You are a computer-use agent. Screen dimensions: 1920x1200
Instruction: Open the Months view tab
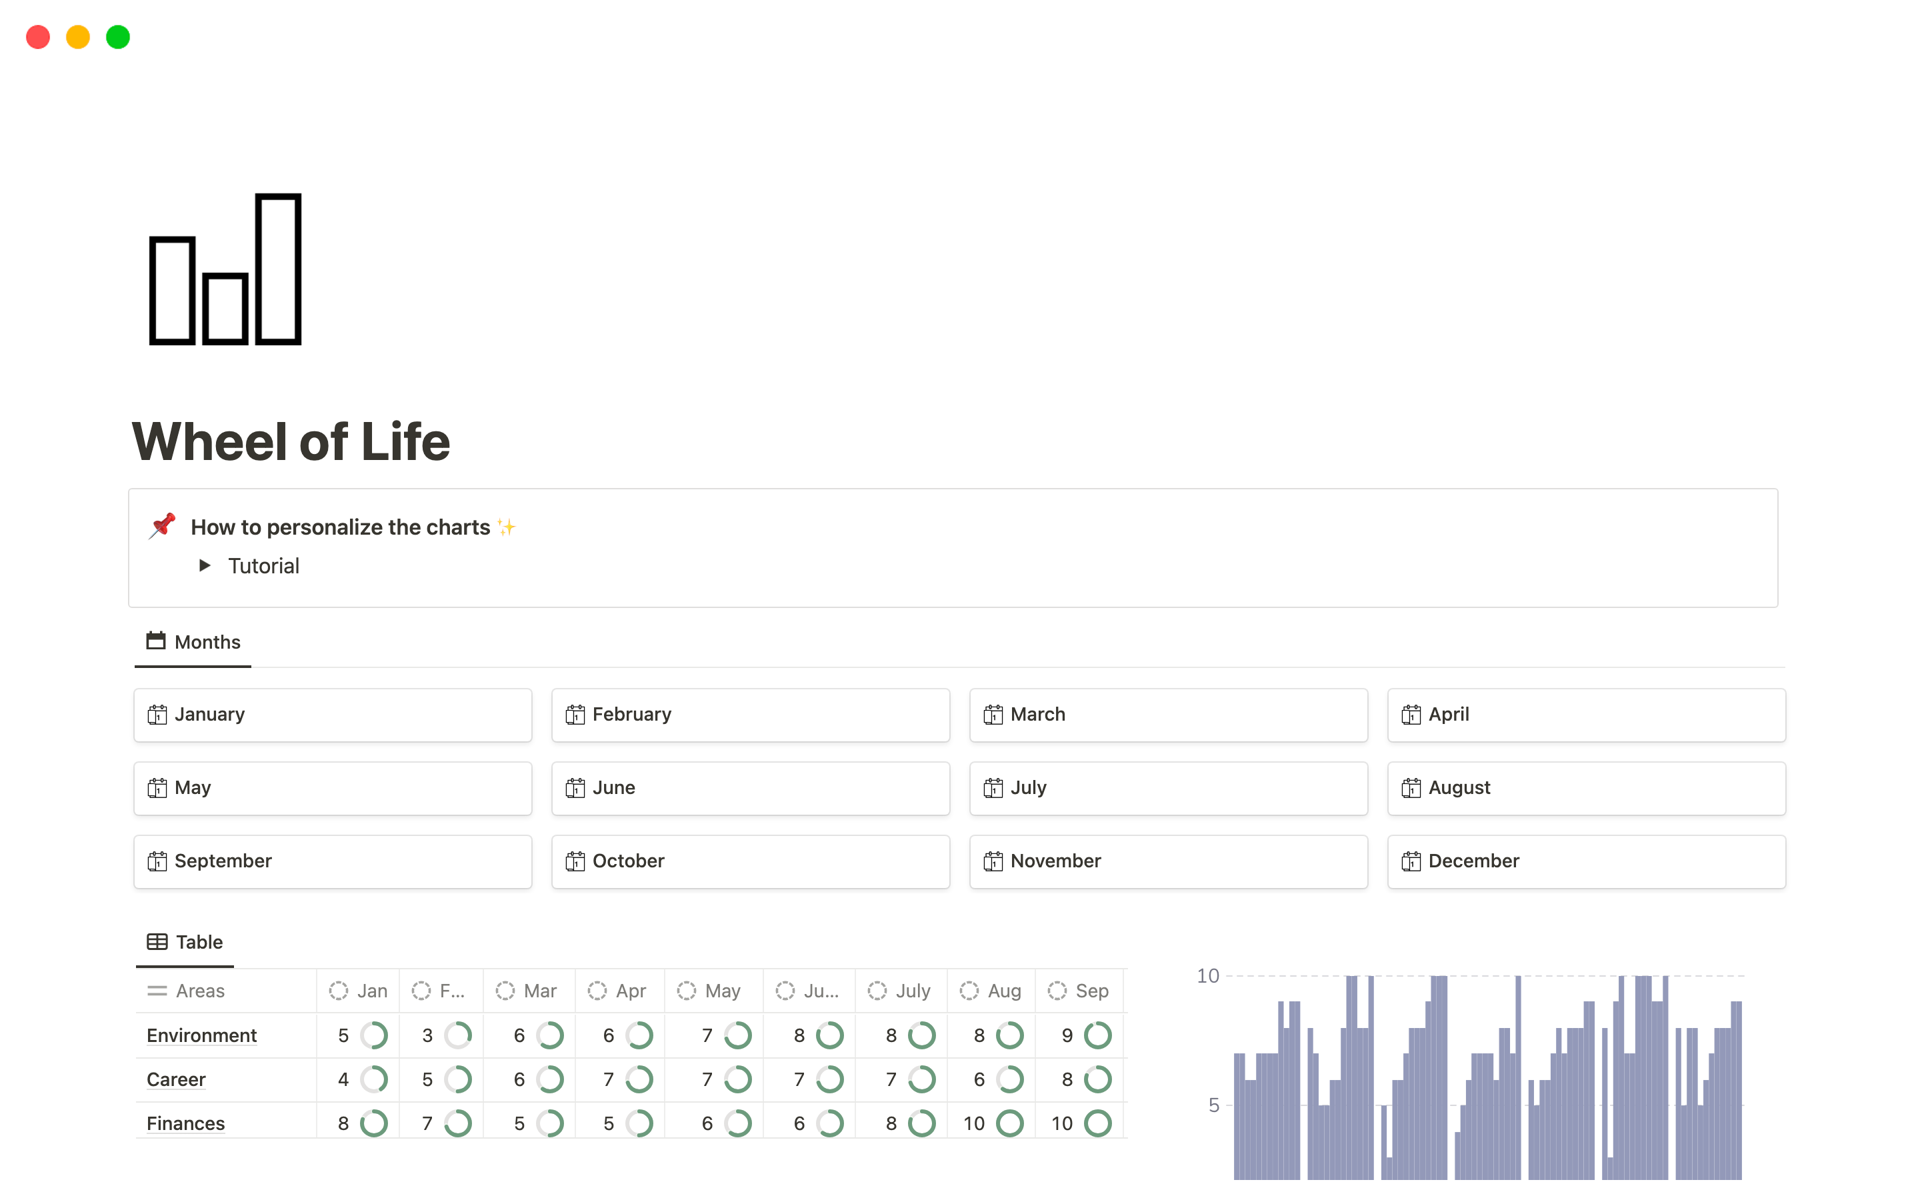[x=193, y=642]
